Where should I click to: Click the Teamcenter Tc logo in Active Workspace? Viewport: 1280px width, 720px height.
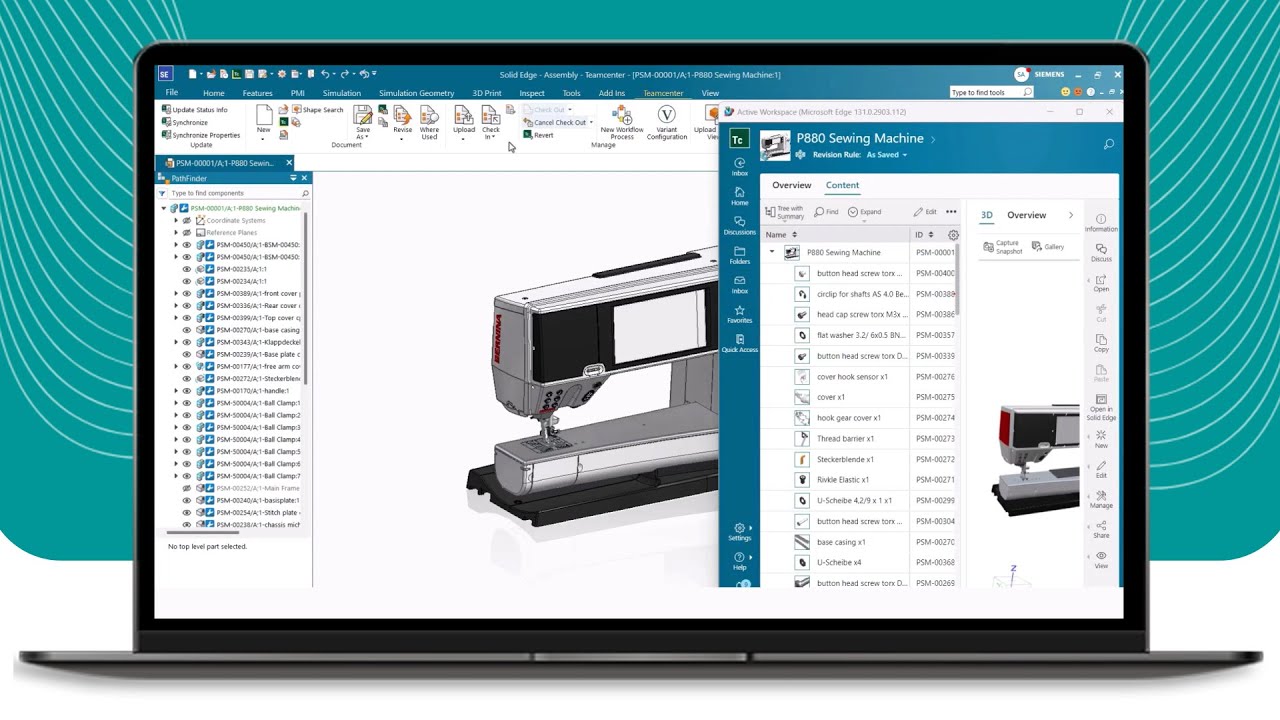point(739,140)
